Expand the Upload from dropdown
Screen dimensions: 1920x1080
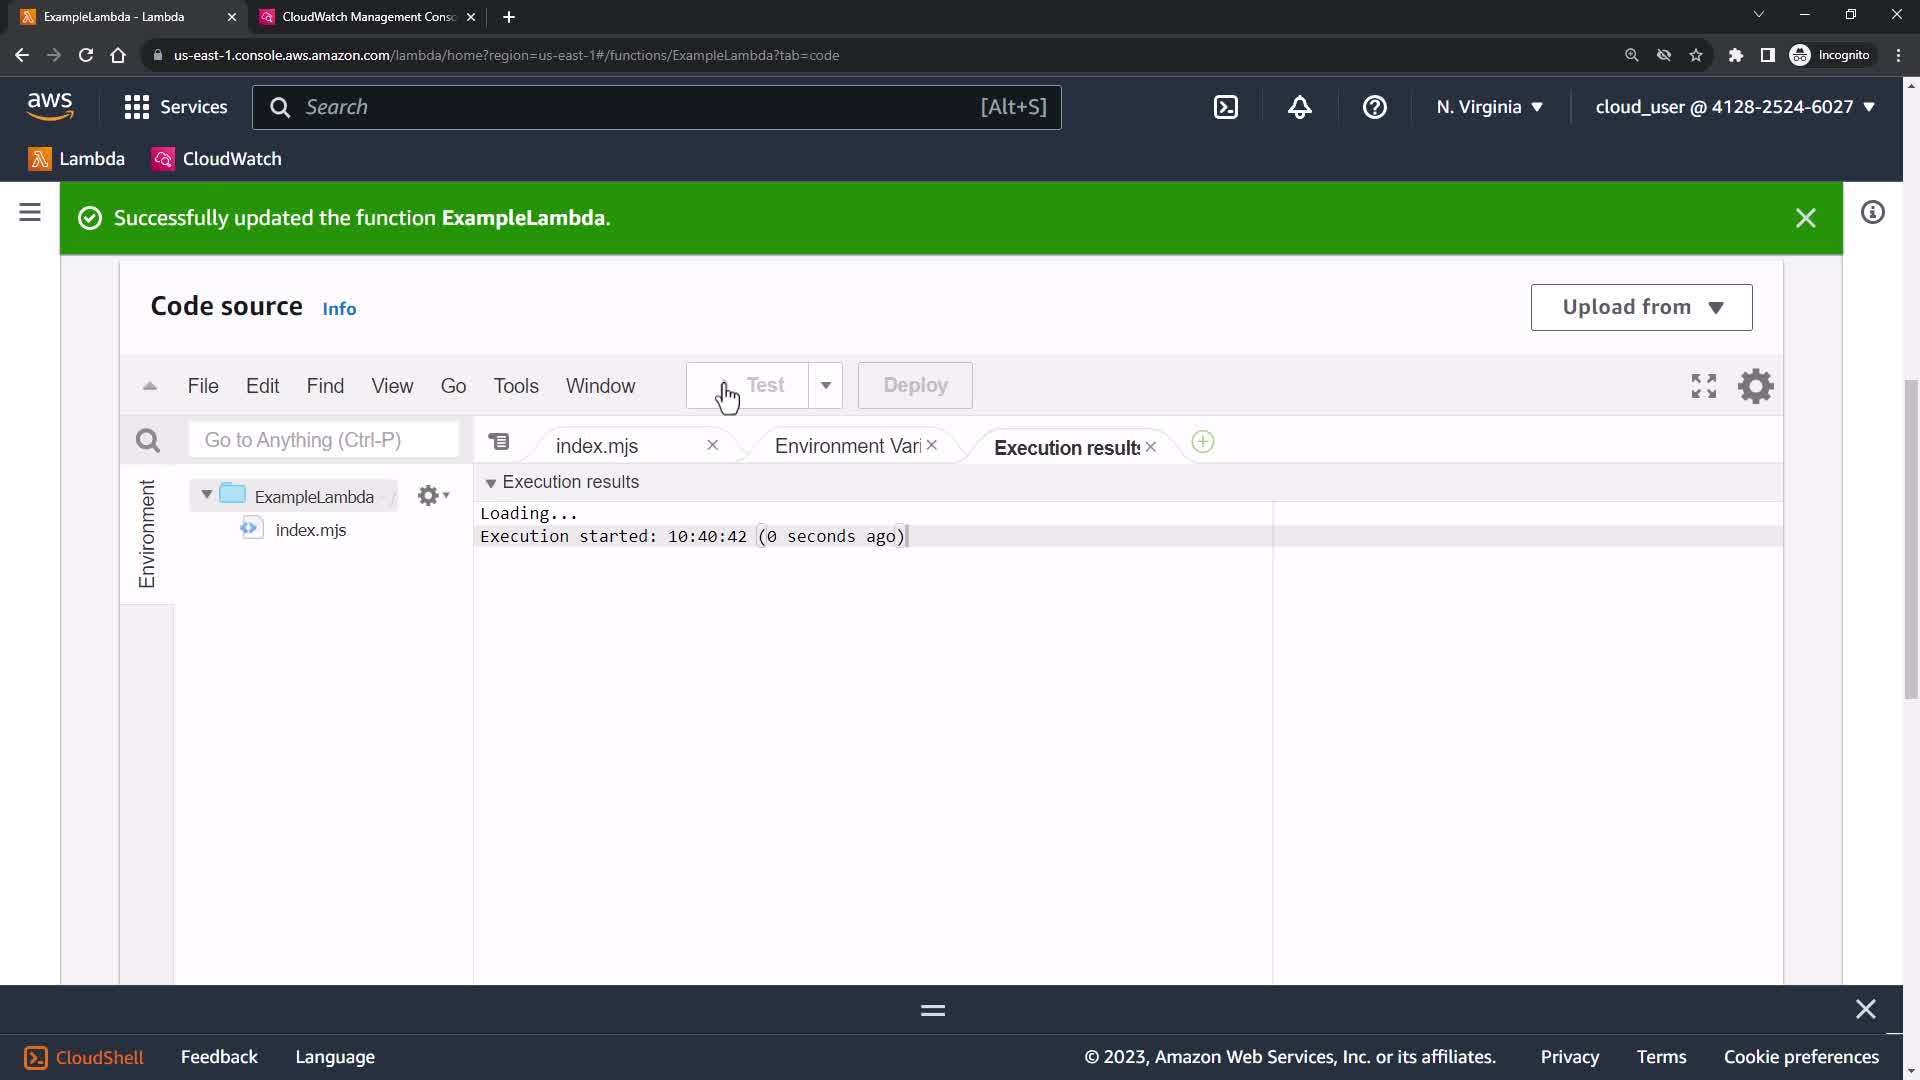(x=1641, y=307)
